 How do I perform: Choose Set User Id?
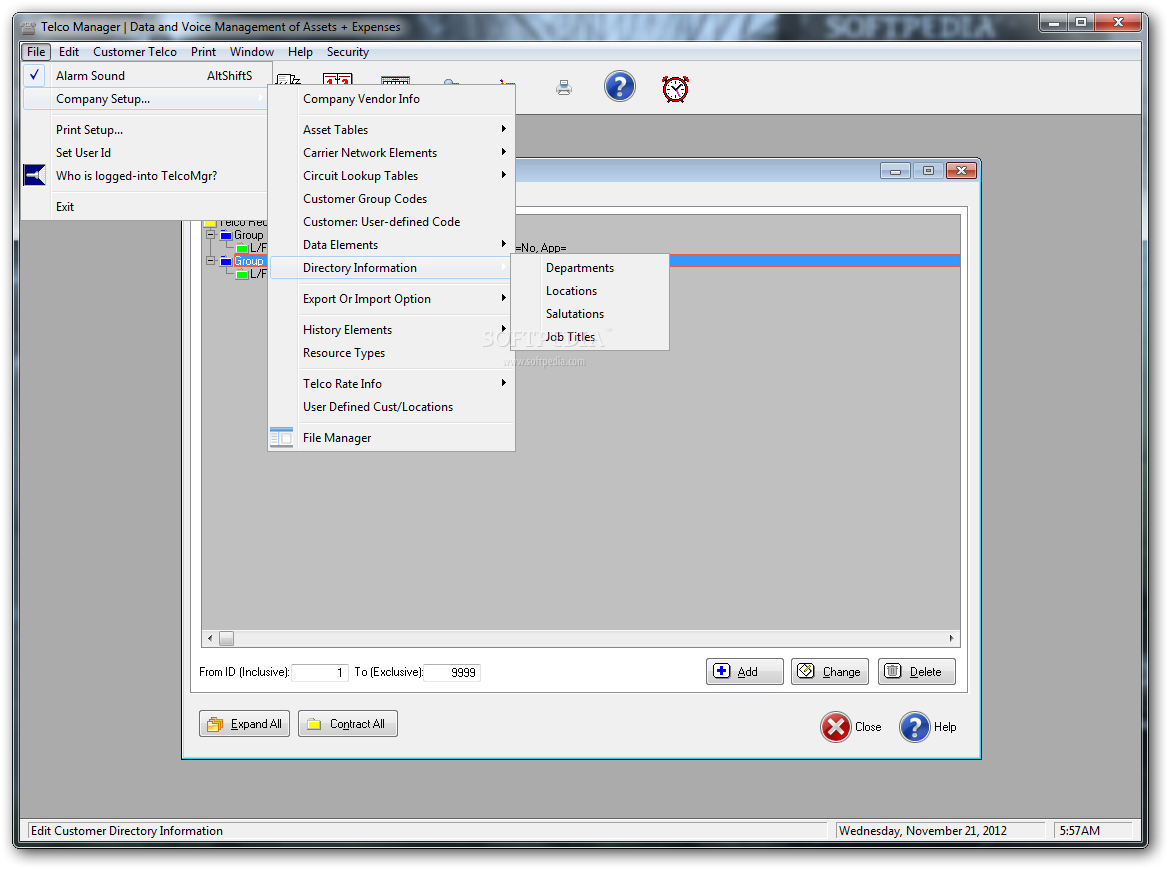pos(145,152)
